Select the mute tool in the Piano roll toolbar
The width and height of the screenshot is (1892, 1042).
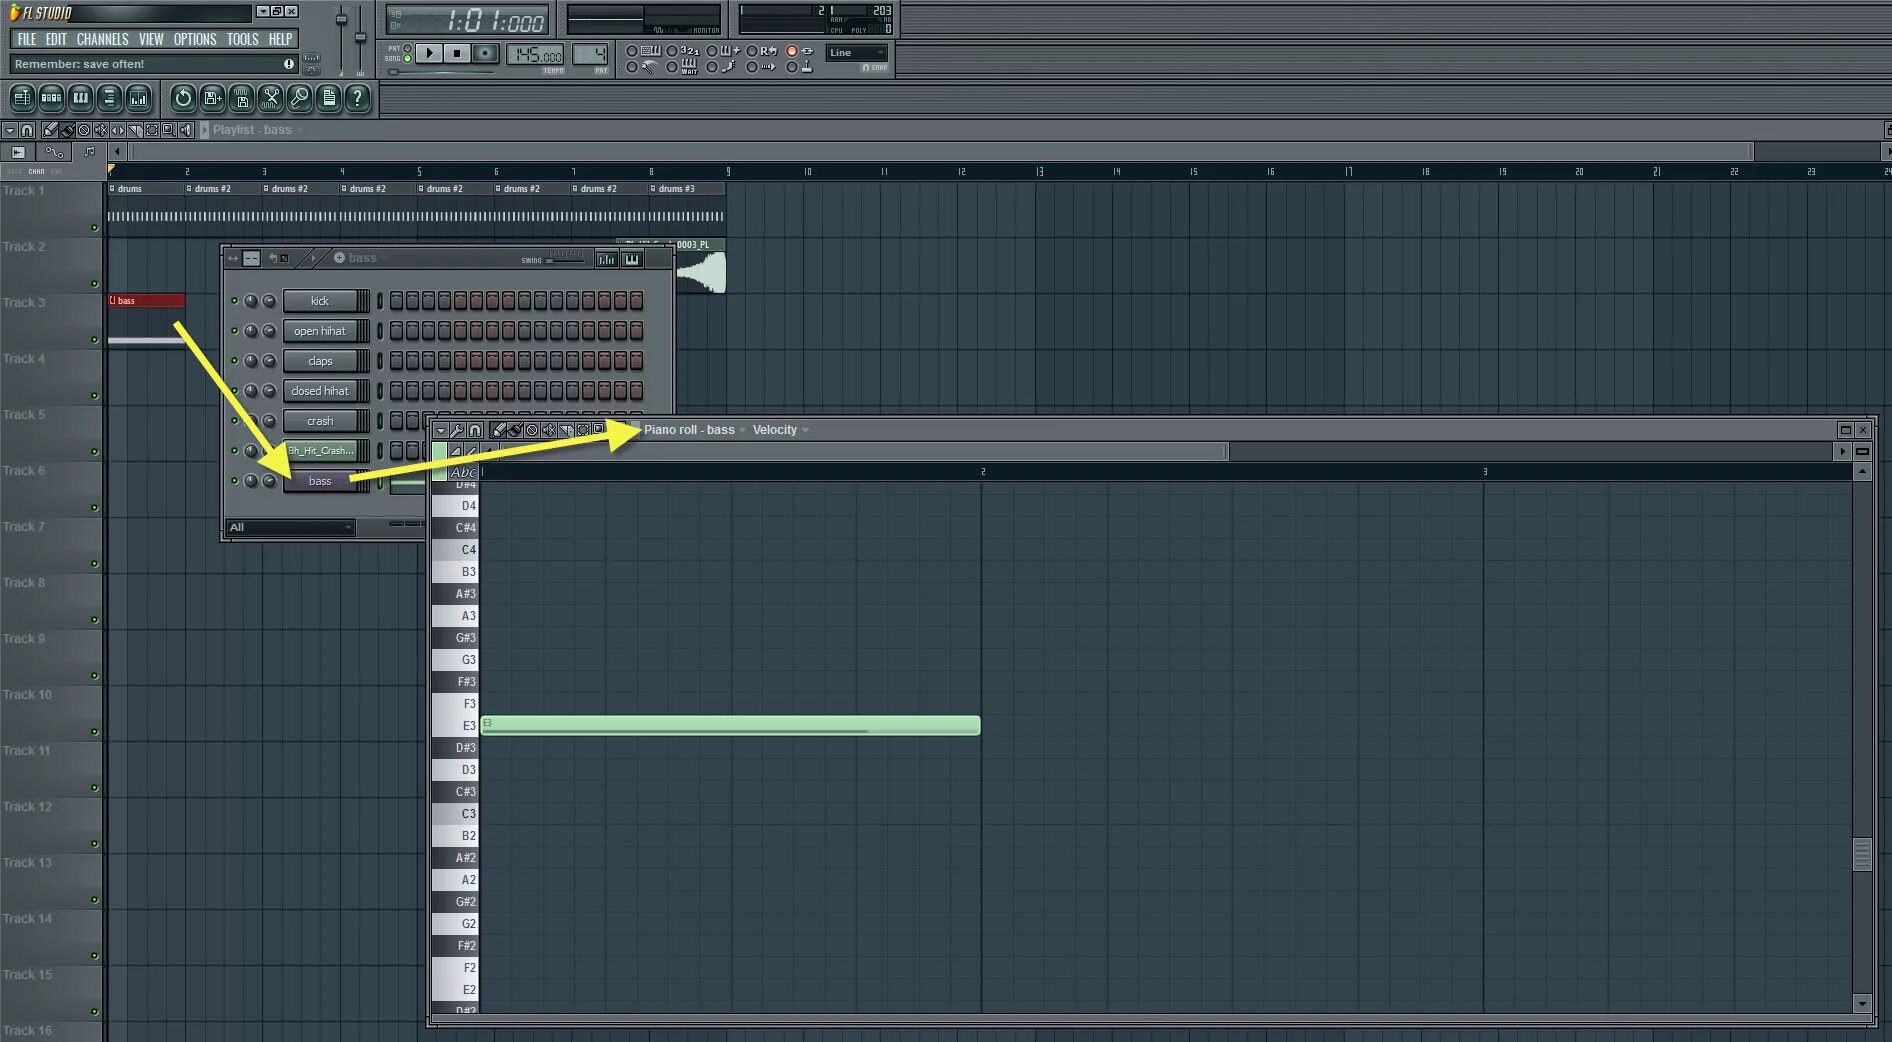pos(549,430)
